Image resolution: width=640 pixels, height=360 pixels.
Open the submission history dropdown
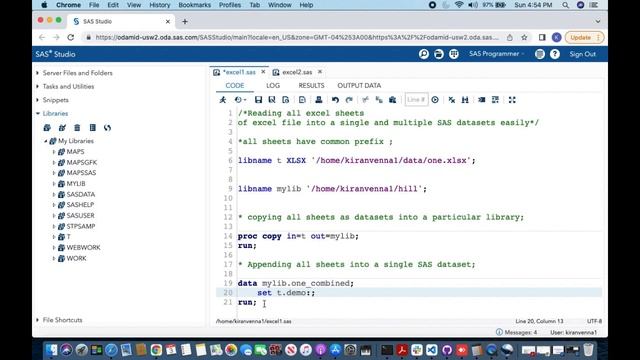click(240, 100)
